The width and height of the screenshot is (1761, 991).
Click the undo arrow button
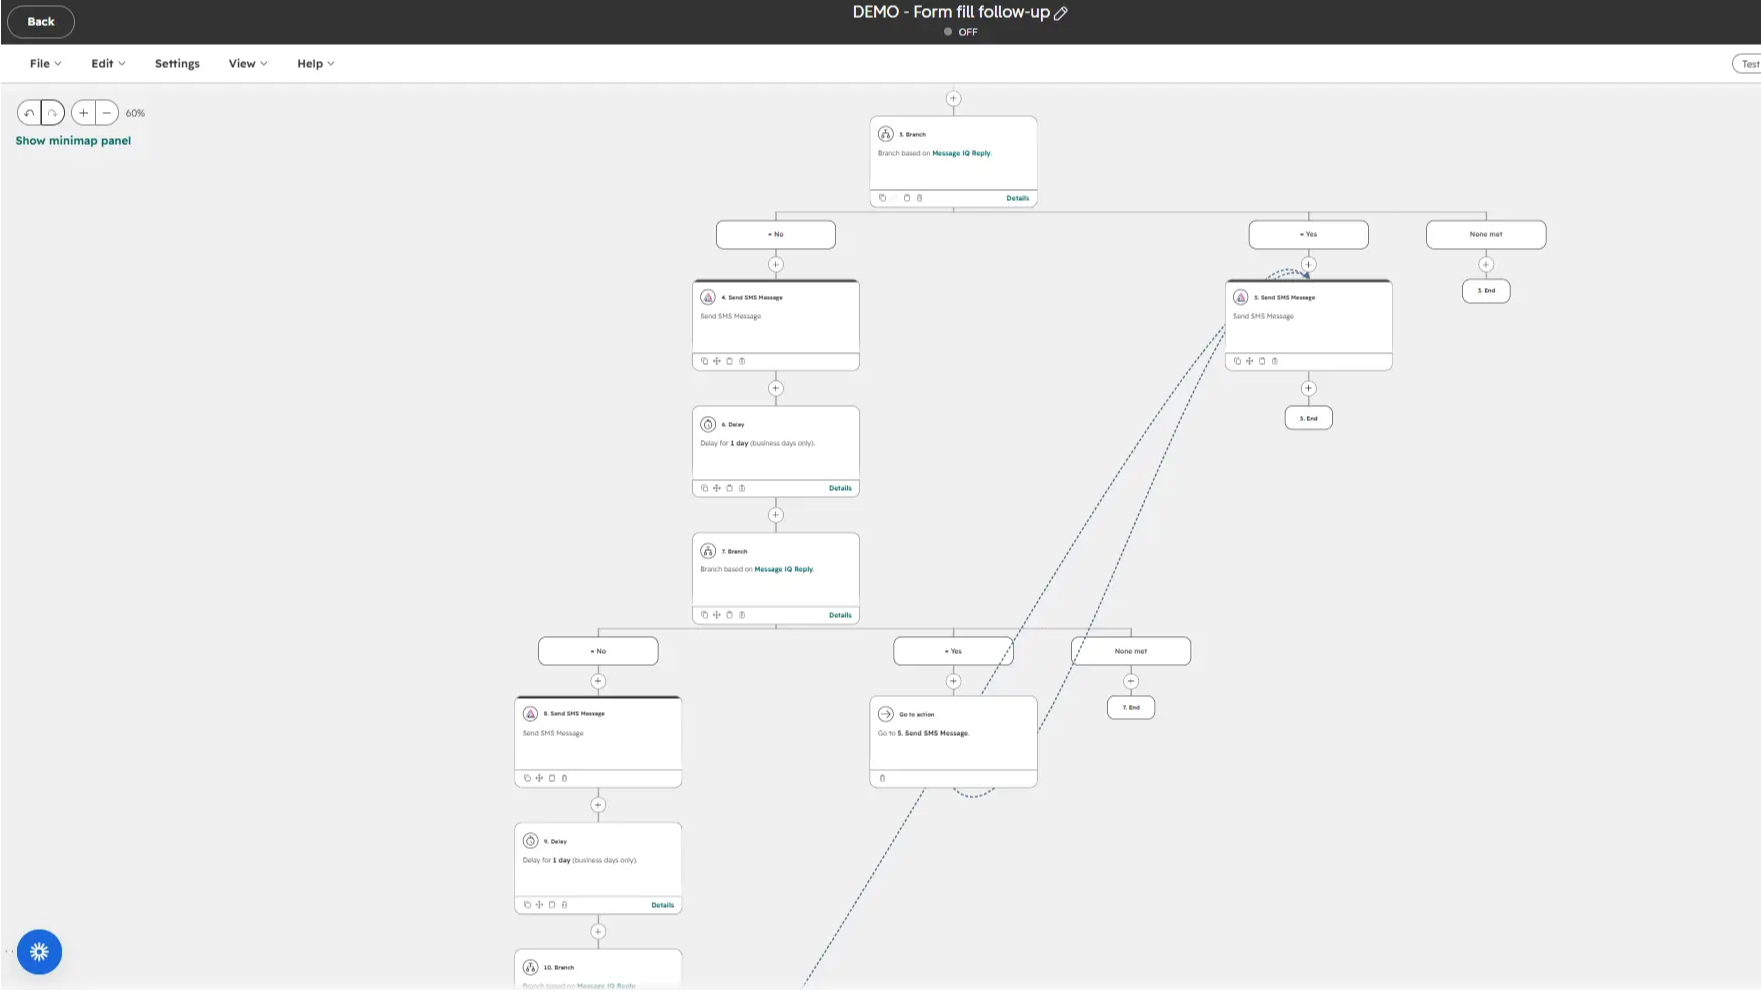(x=29, y=113)
